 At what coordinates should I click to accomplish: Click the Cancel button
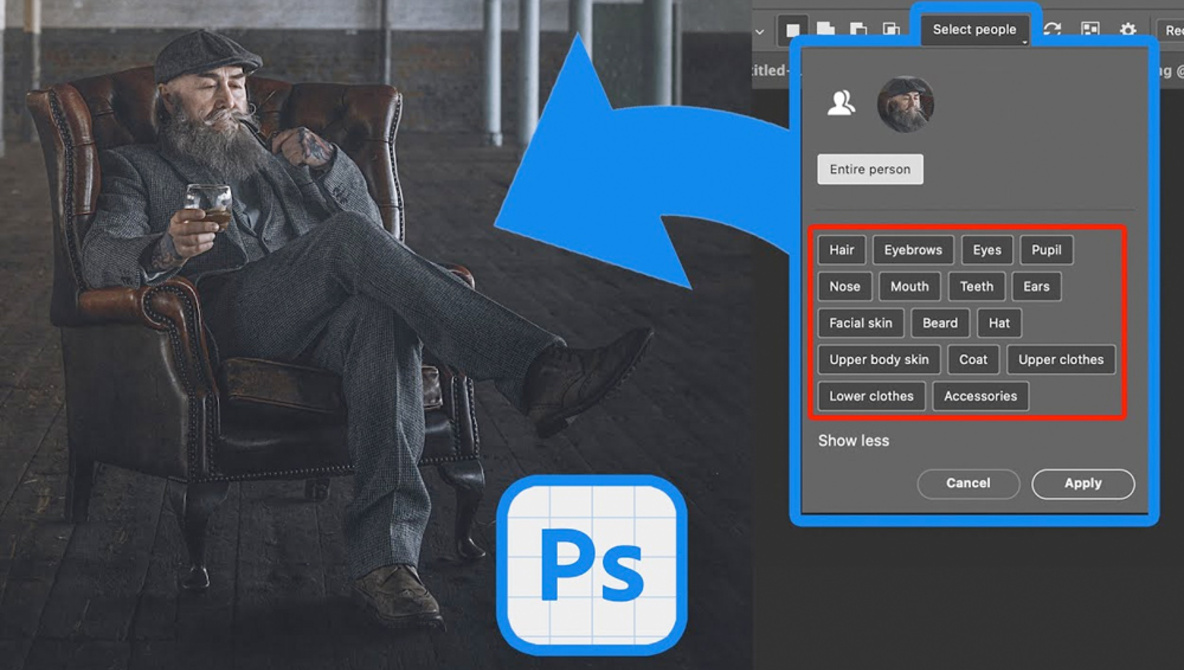pos(968,483)
